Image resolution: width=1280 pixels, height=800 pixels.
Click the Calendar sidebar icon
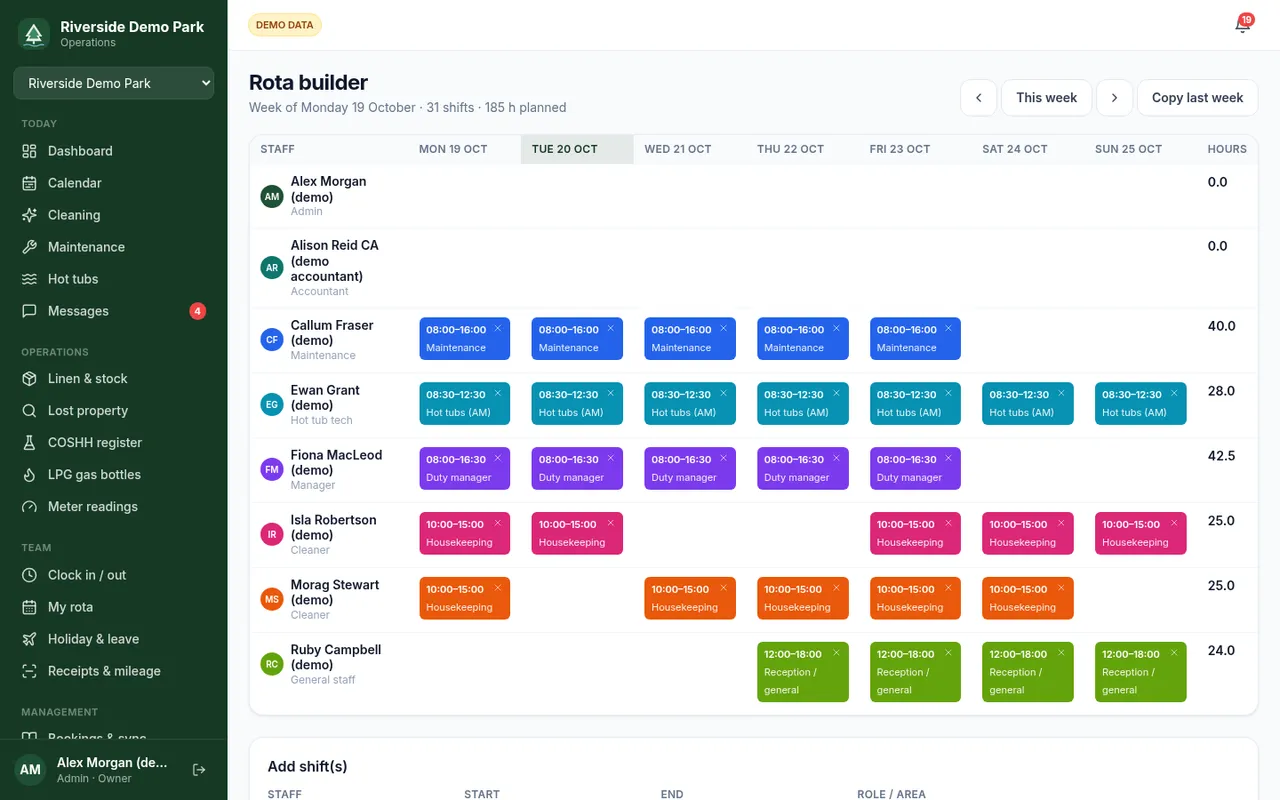29,183
